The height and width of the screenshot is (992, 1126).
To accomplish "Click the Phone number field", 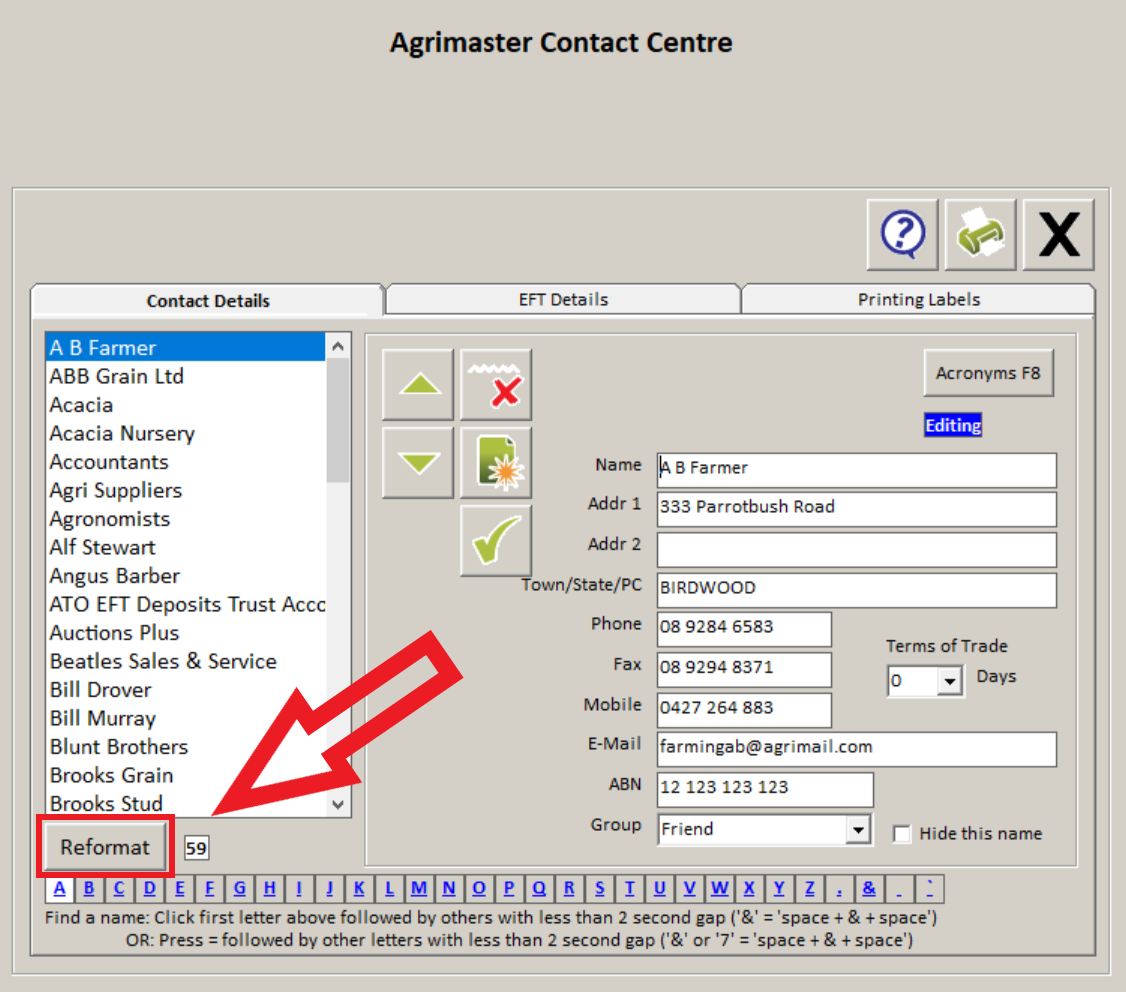I will pyautogui.click(x=745, y=629).
